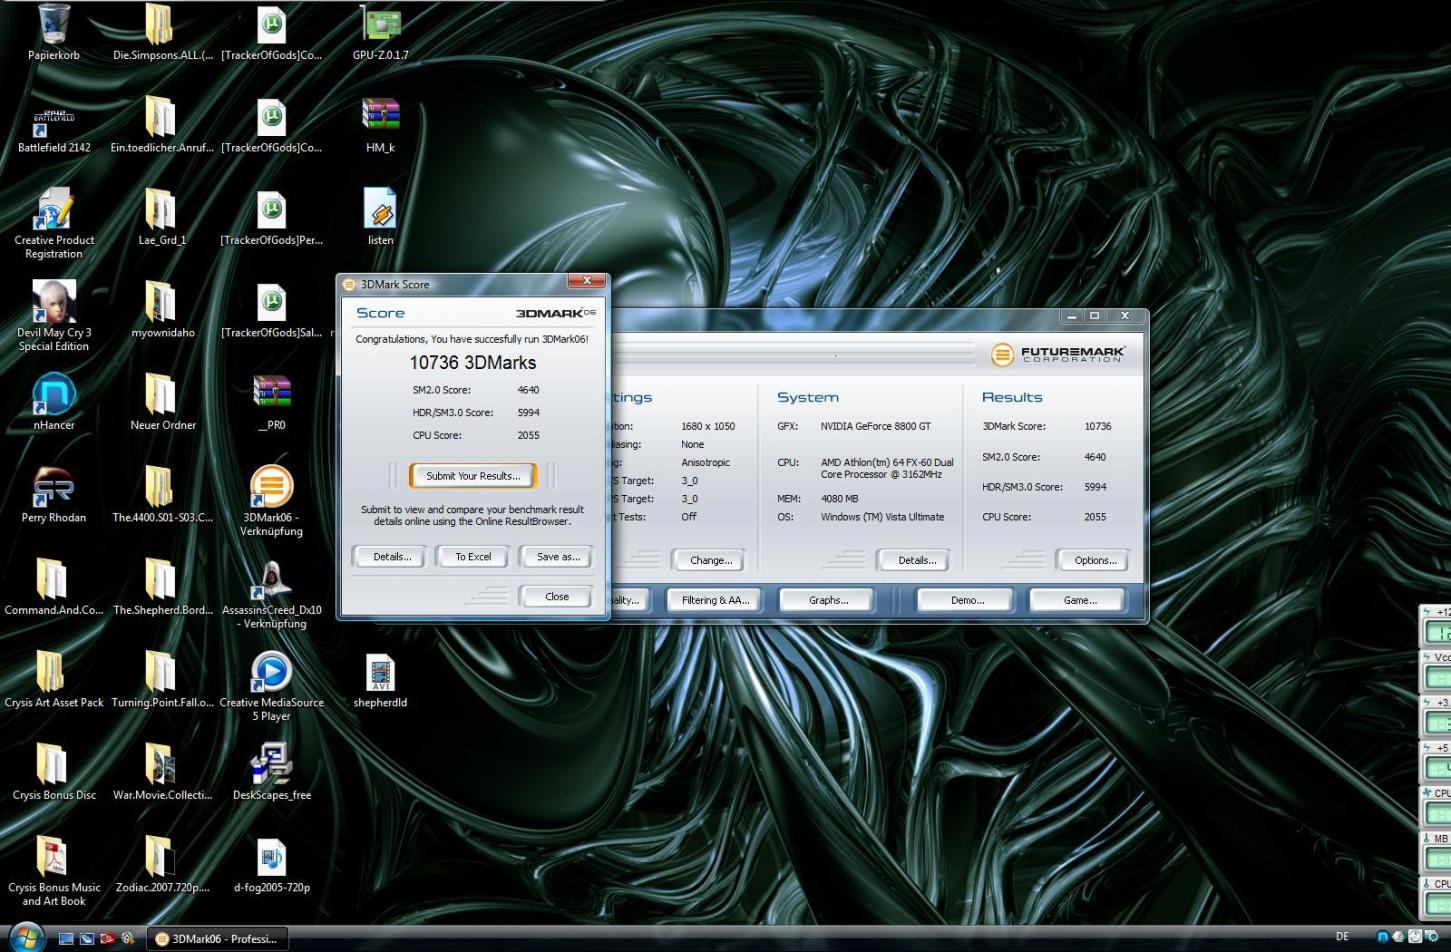Viewport: 1451px width, 952px height.
Task: Click the DE language indicator in the taskbar
Action: click(1342, 937)
